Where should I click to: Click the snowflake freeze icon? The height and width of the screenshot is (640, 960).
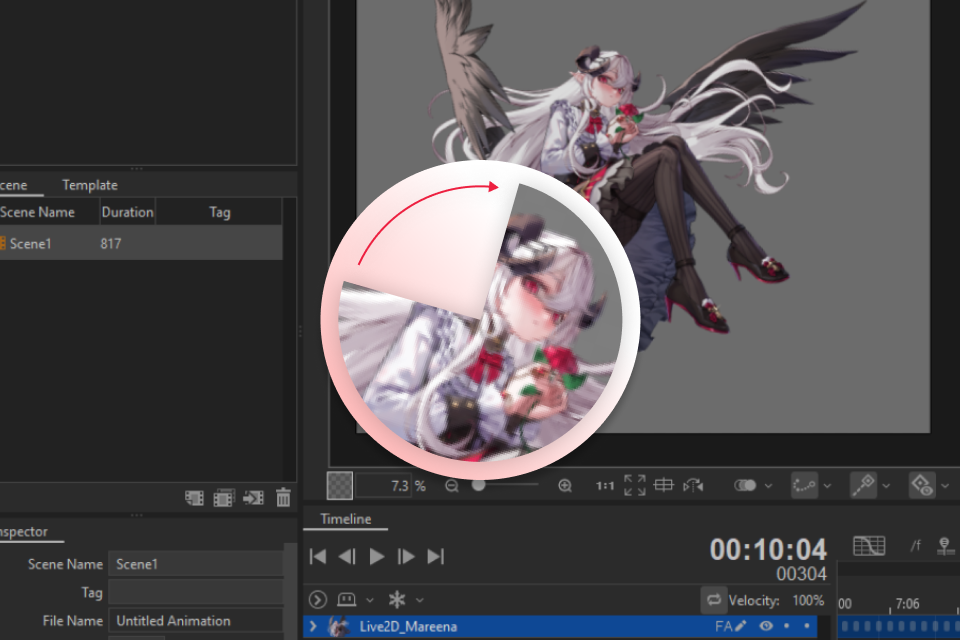tap(397, 600)
